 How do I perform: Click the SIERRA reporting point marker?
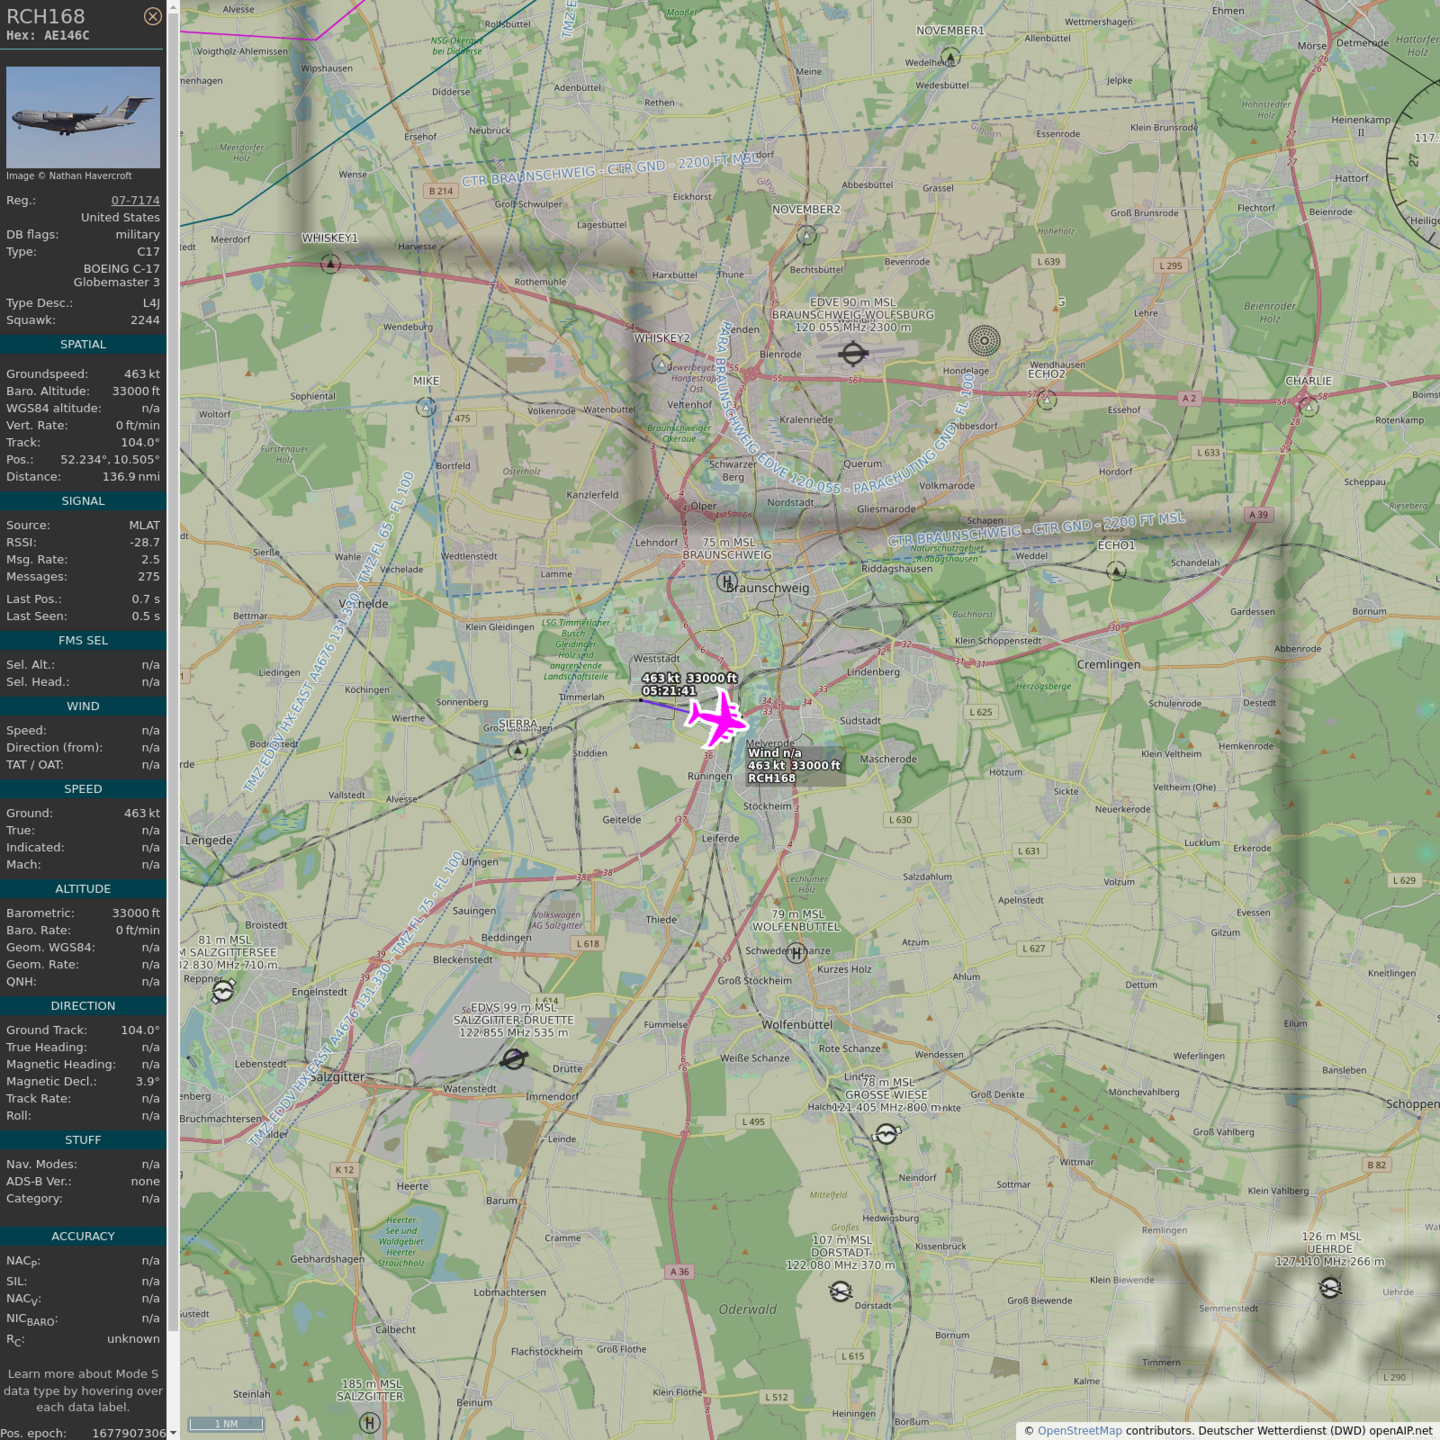(517, 750)
